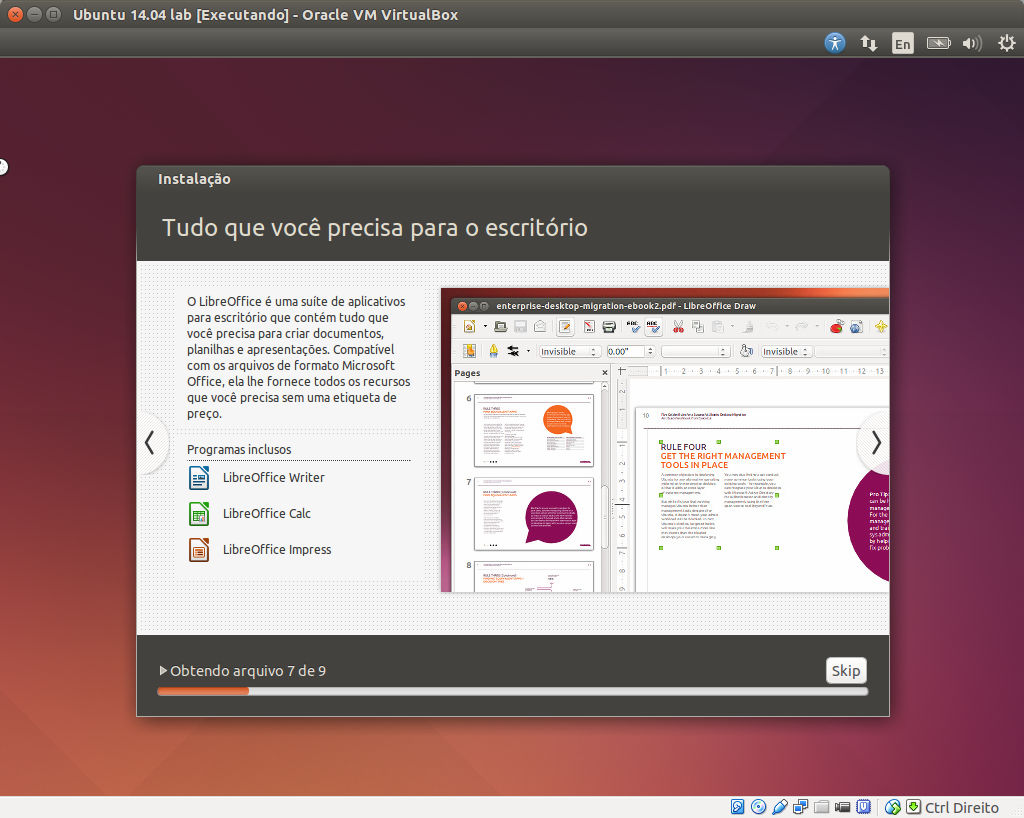Open the line style 'Invisible' dropdown
The image size is (1024, 818).
click(x=568, y=351)
